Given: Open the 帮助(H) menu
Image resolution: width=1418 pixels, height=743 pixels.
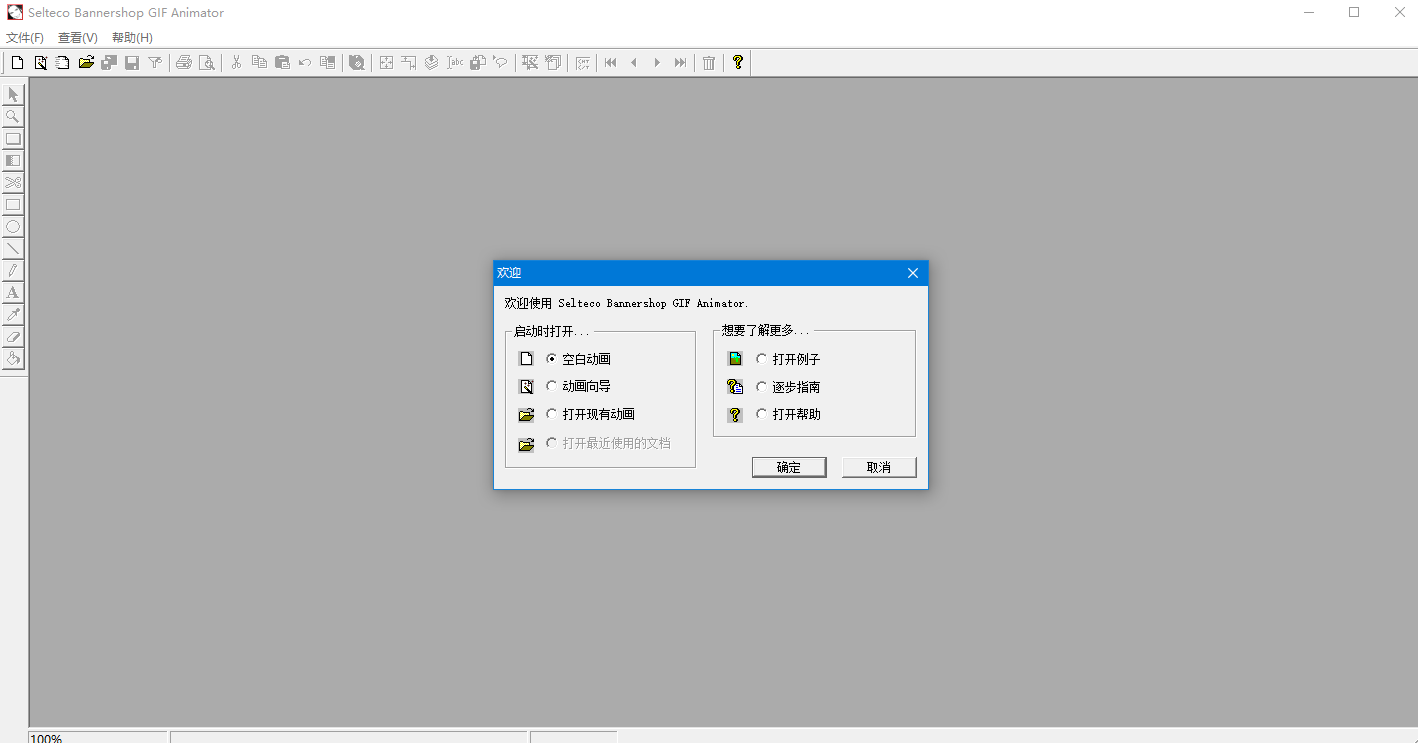Looking at the screenshot, I should click(132, 38).
